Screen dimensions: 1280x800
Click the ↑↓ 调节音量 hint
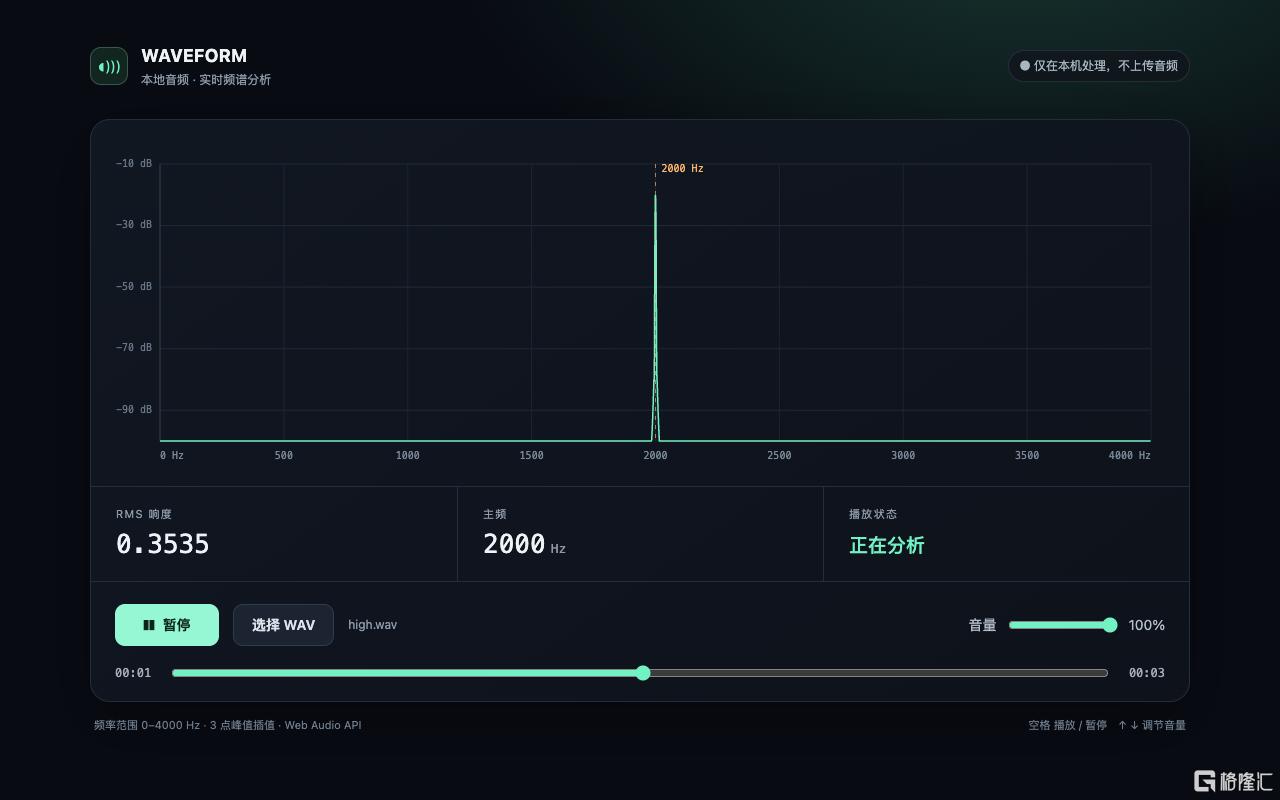click(x=1152, y=725)
